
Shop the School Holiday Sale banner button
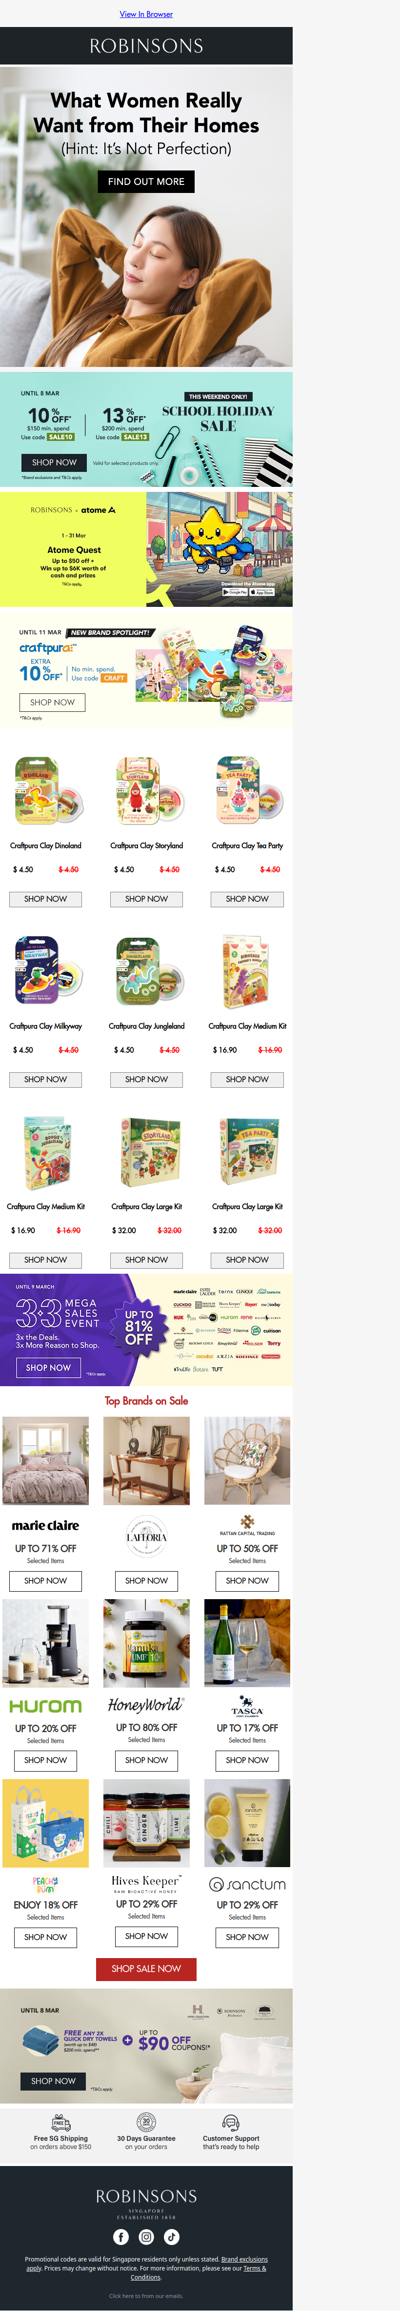54,462
